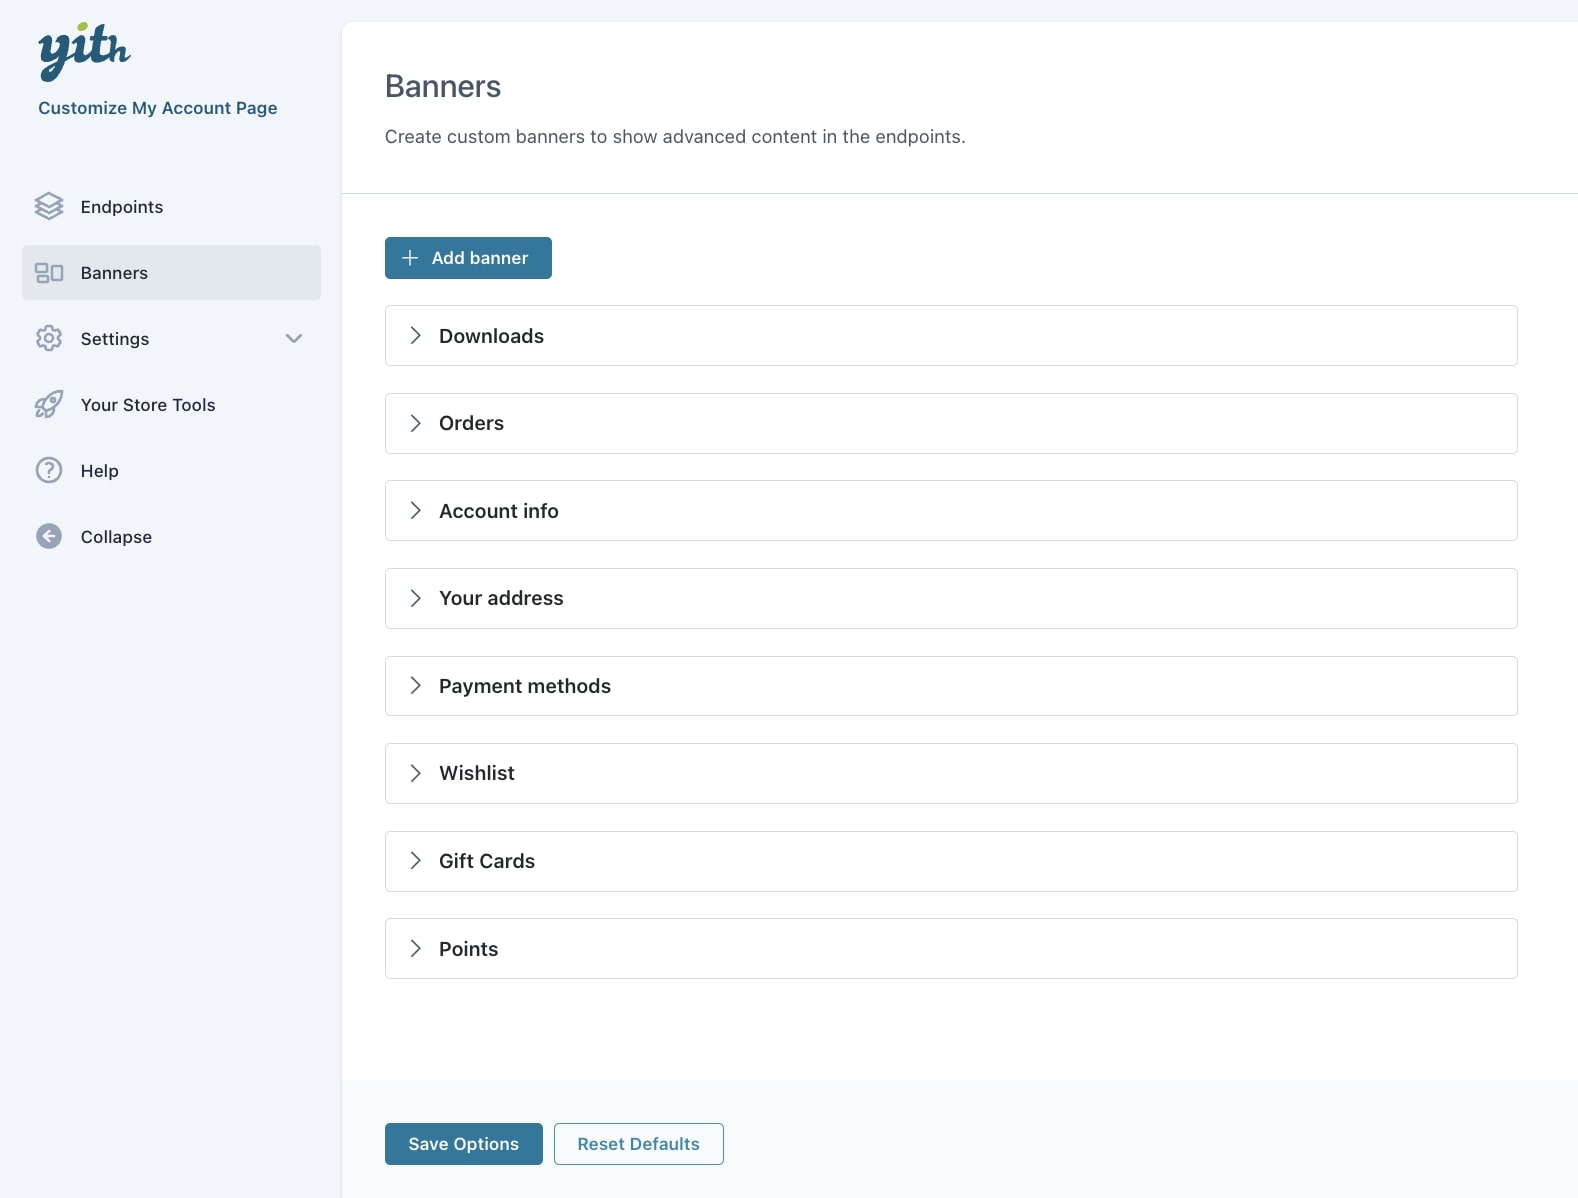Open the Wishlist banner row
1578x1198 pixels.
[950, 774]
